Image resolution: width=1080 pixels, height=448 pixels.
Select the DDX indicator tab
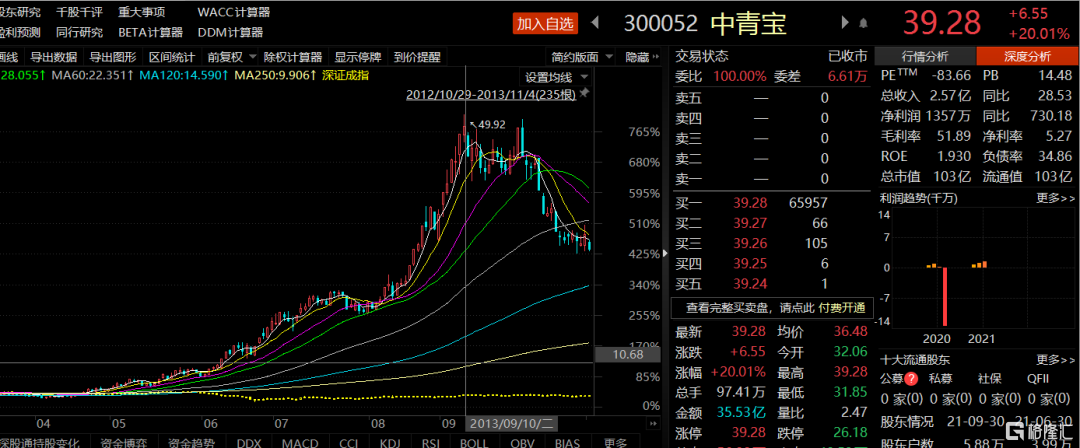249,442
